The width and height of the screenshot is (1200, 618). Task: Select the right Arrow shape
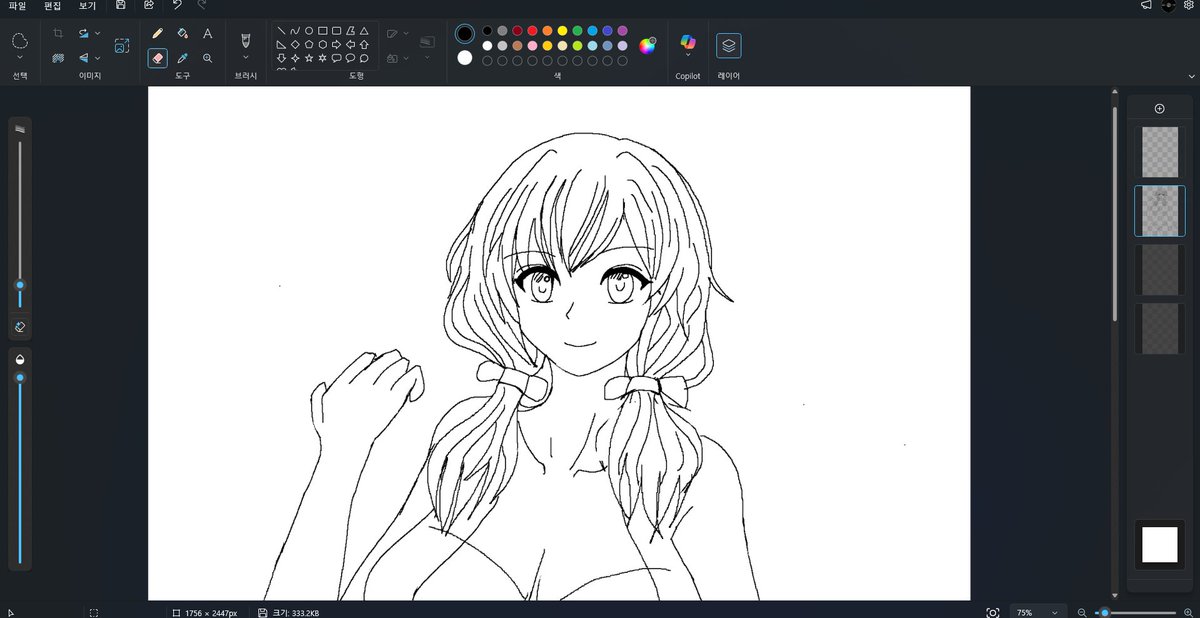click(x=337, y=44)
